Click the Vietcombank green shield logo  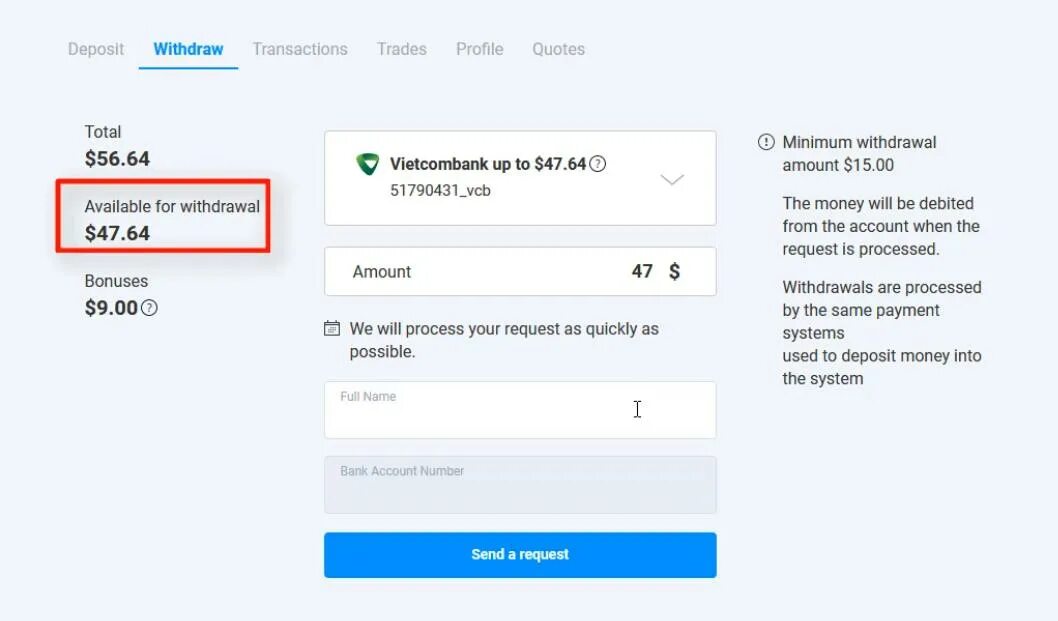[x=368, y=164]
